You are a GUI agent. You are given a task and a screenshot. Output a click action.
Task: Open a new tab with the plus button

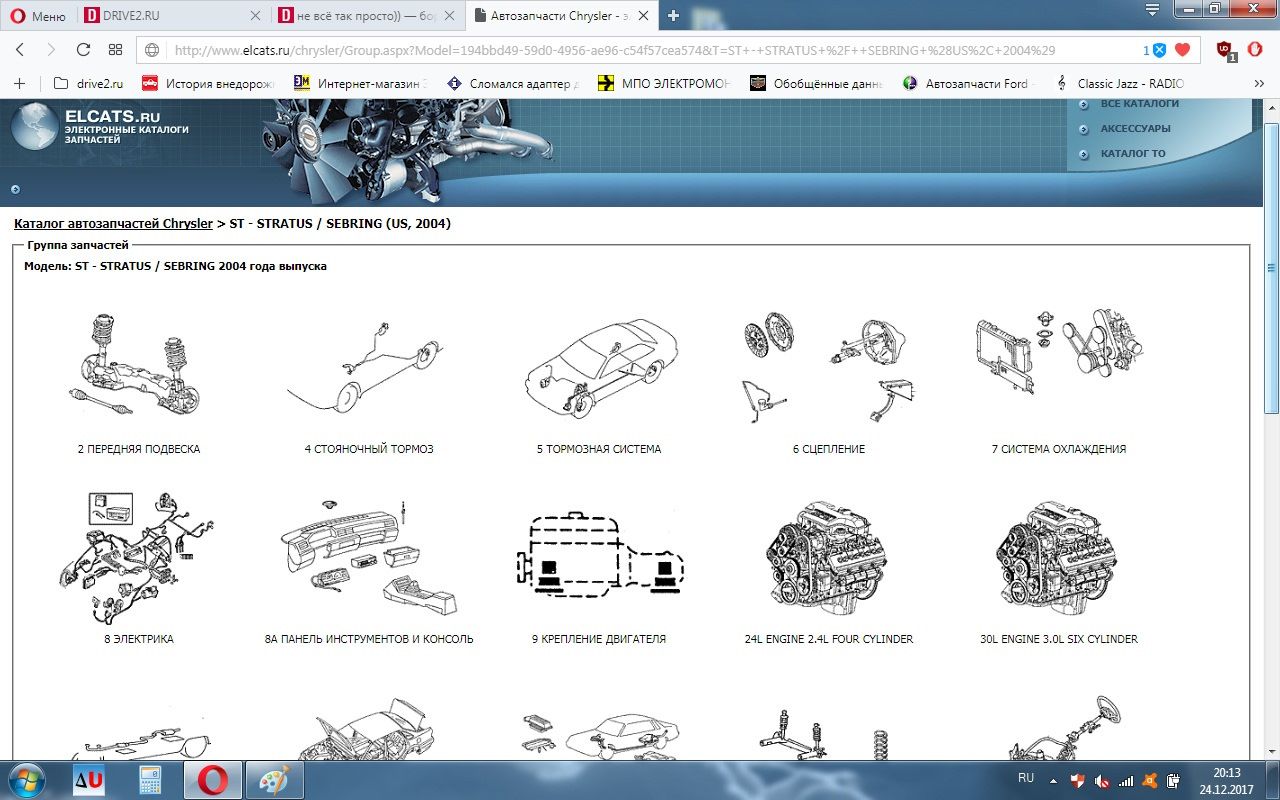coord(673,15)
